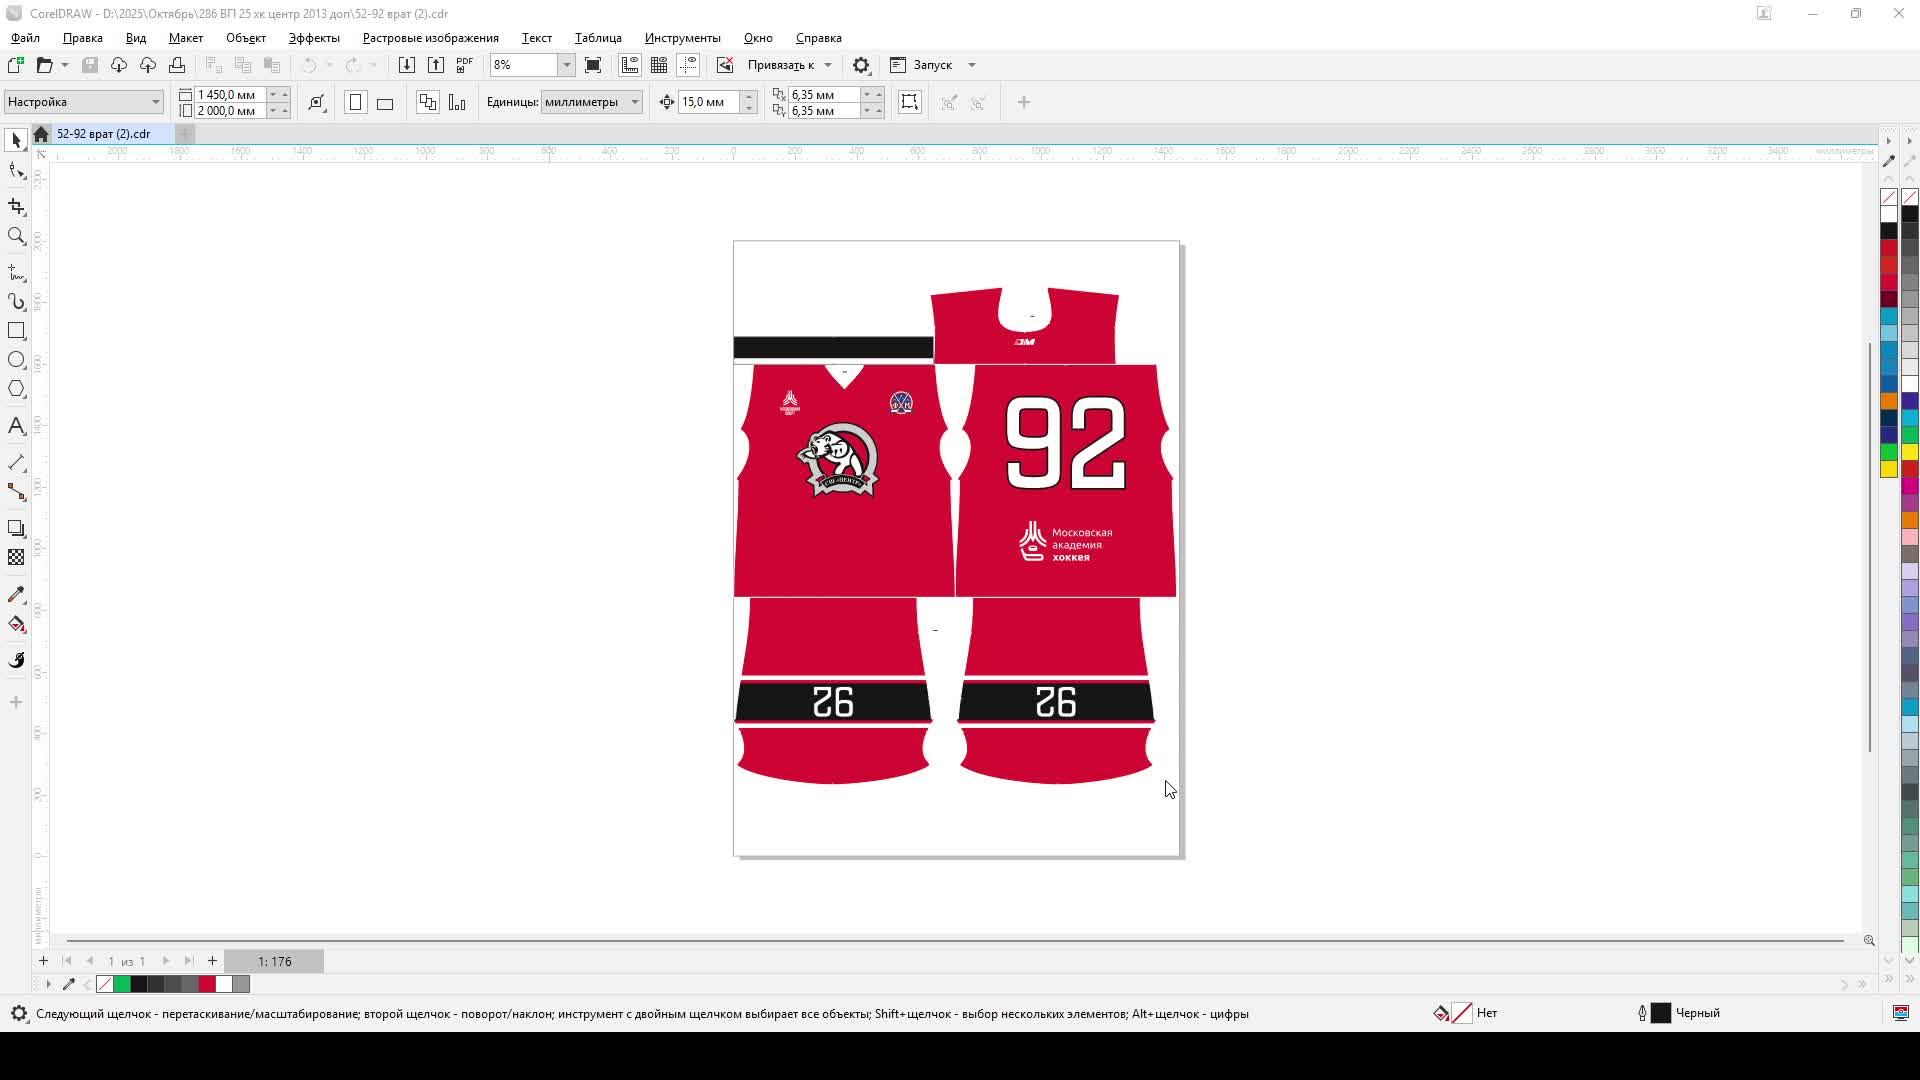
Task: Switch page to landscape orientation
Action: [x=385, y=103]
